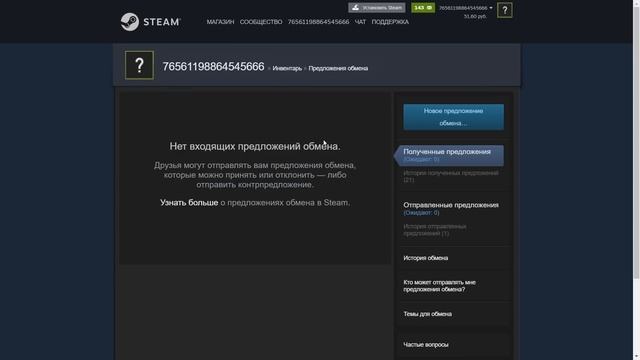Click the Steam logo in the header
The image size is (640, 360).
pos(151,22)
